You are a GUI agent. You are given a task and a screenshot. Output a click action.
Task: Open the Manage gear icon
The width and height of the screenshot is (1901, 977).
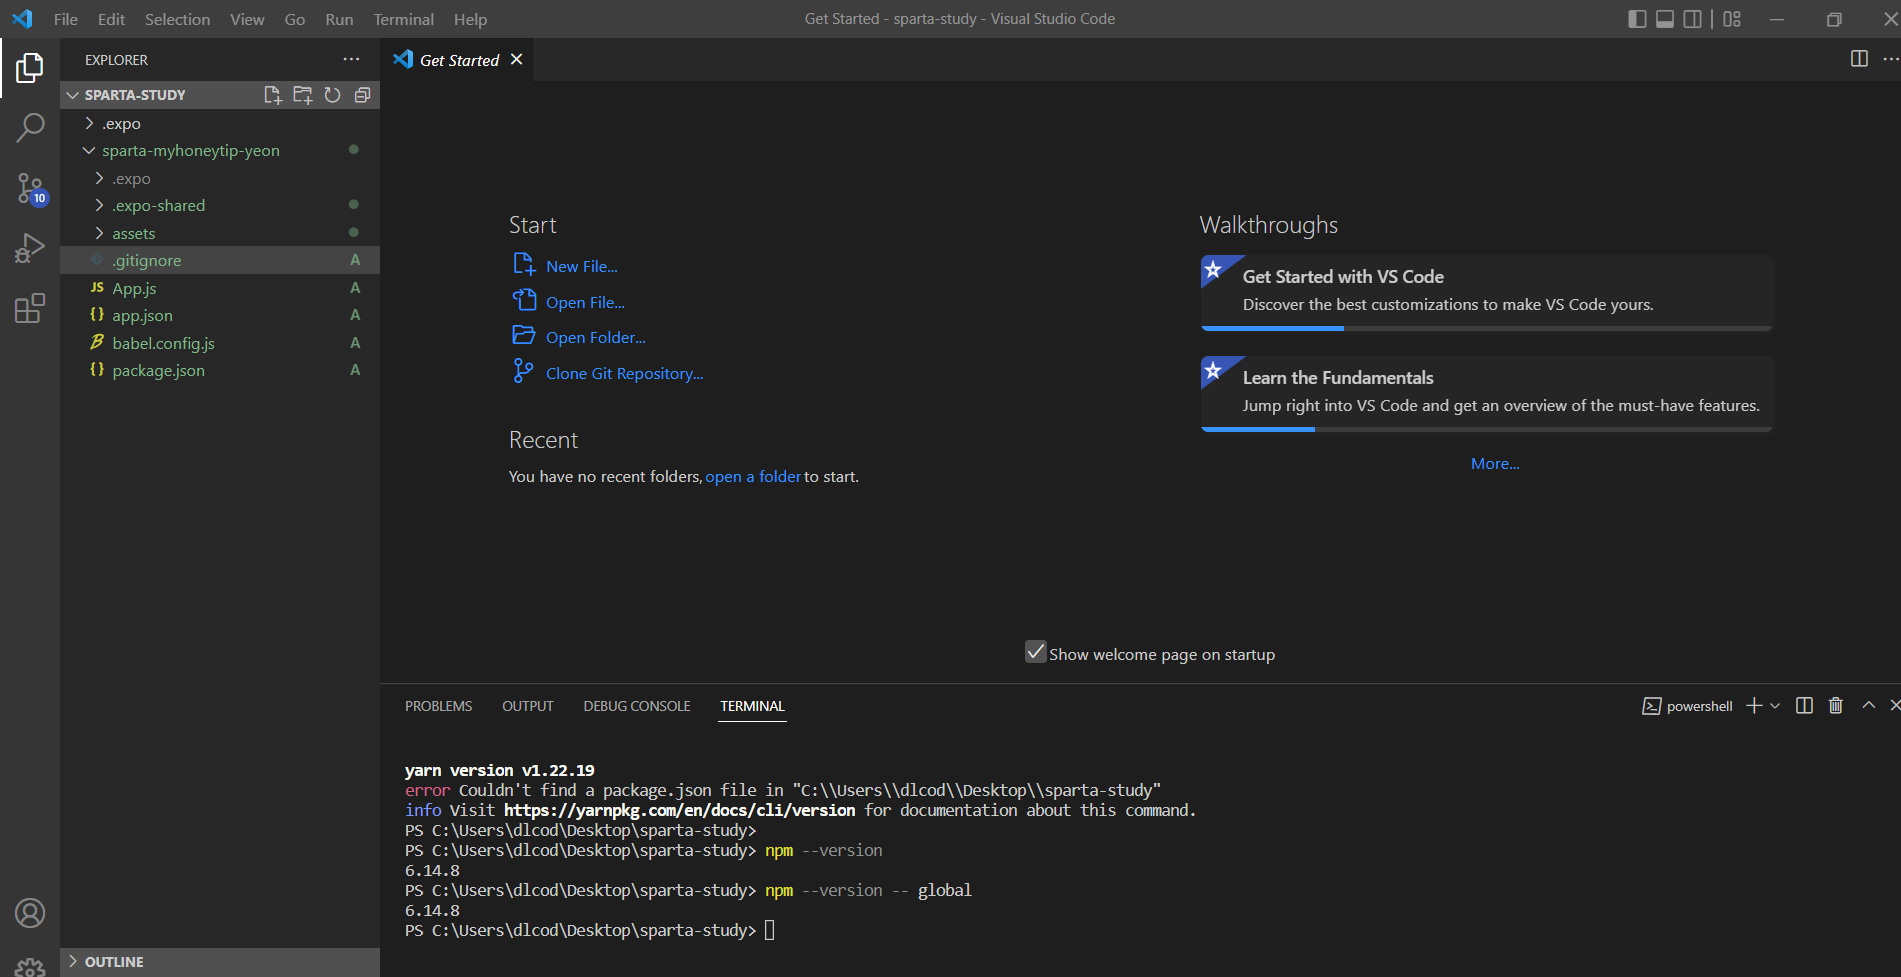(x=30, y=967)
